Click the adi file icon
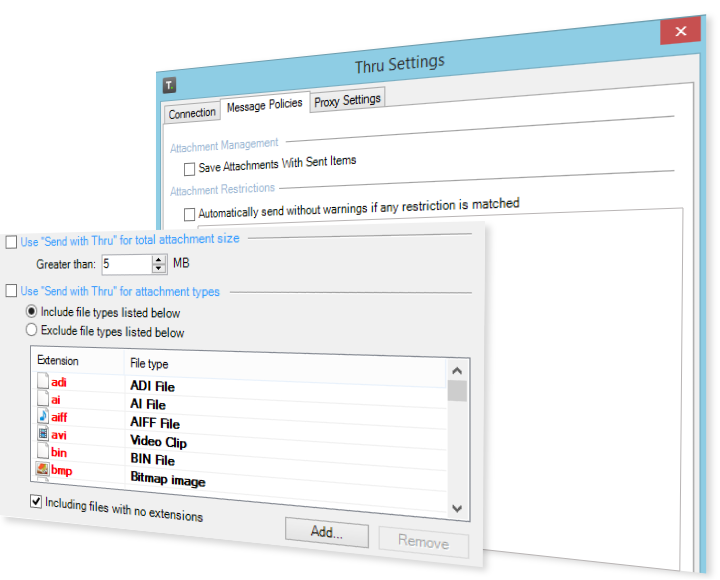 click(x=43, y=381)
